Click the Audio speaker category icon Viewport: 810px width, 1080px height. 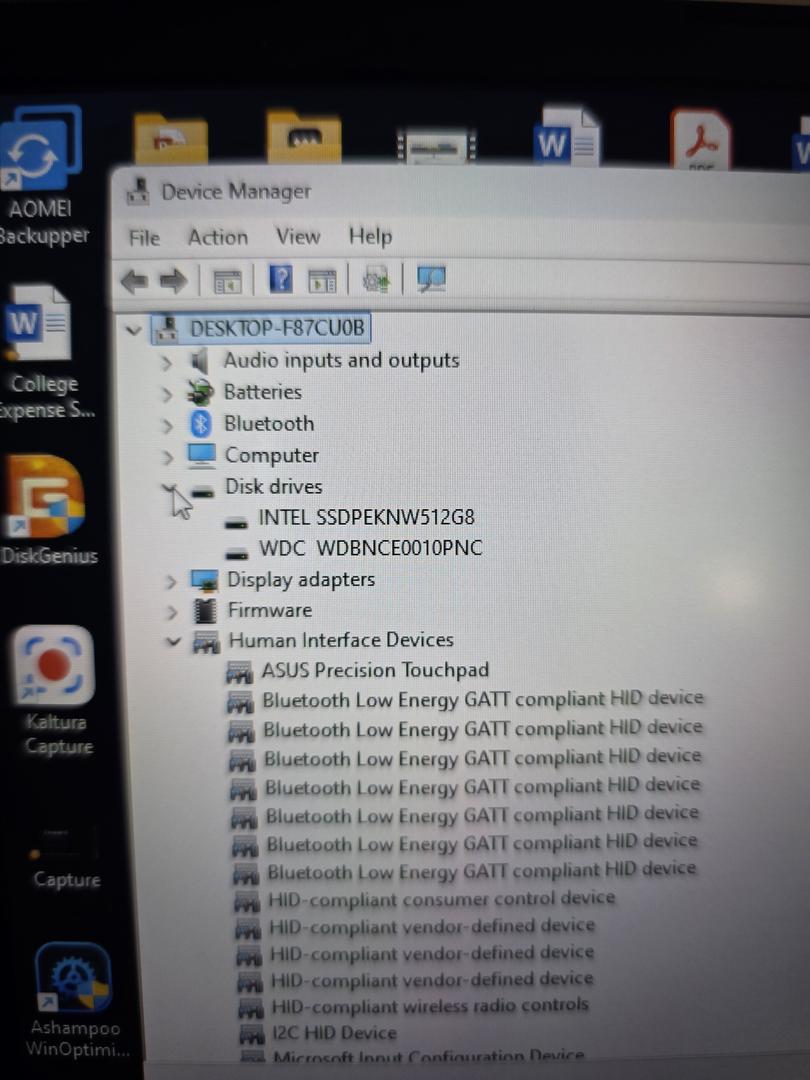(200, 360)
